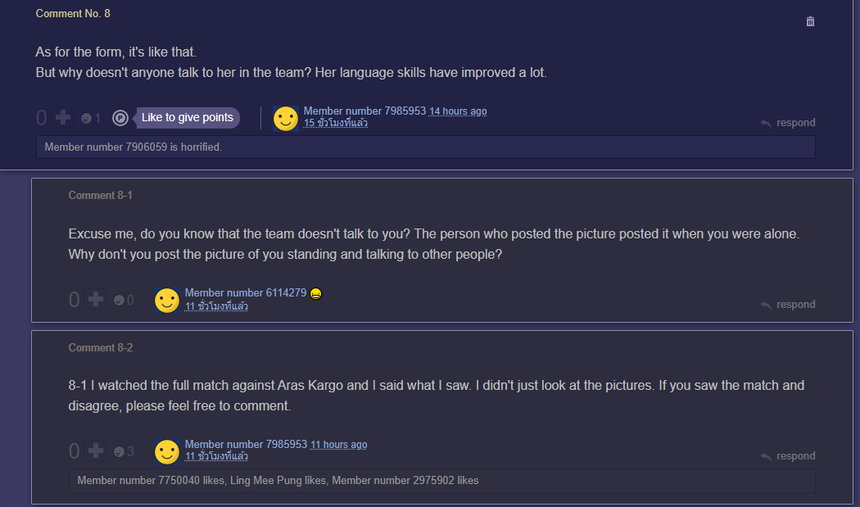Click emotion reaction icon on Comment 8-2
The image size is (860, 507).
[x=119, y=452]
